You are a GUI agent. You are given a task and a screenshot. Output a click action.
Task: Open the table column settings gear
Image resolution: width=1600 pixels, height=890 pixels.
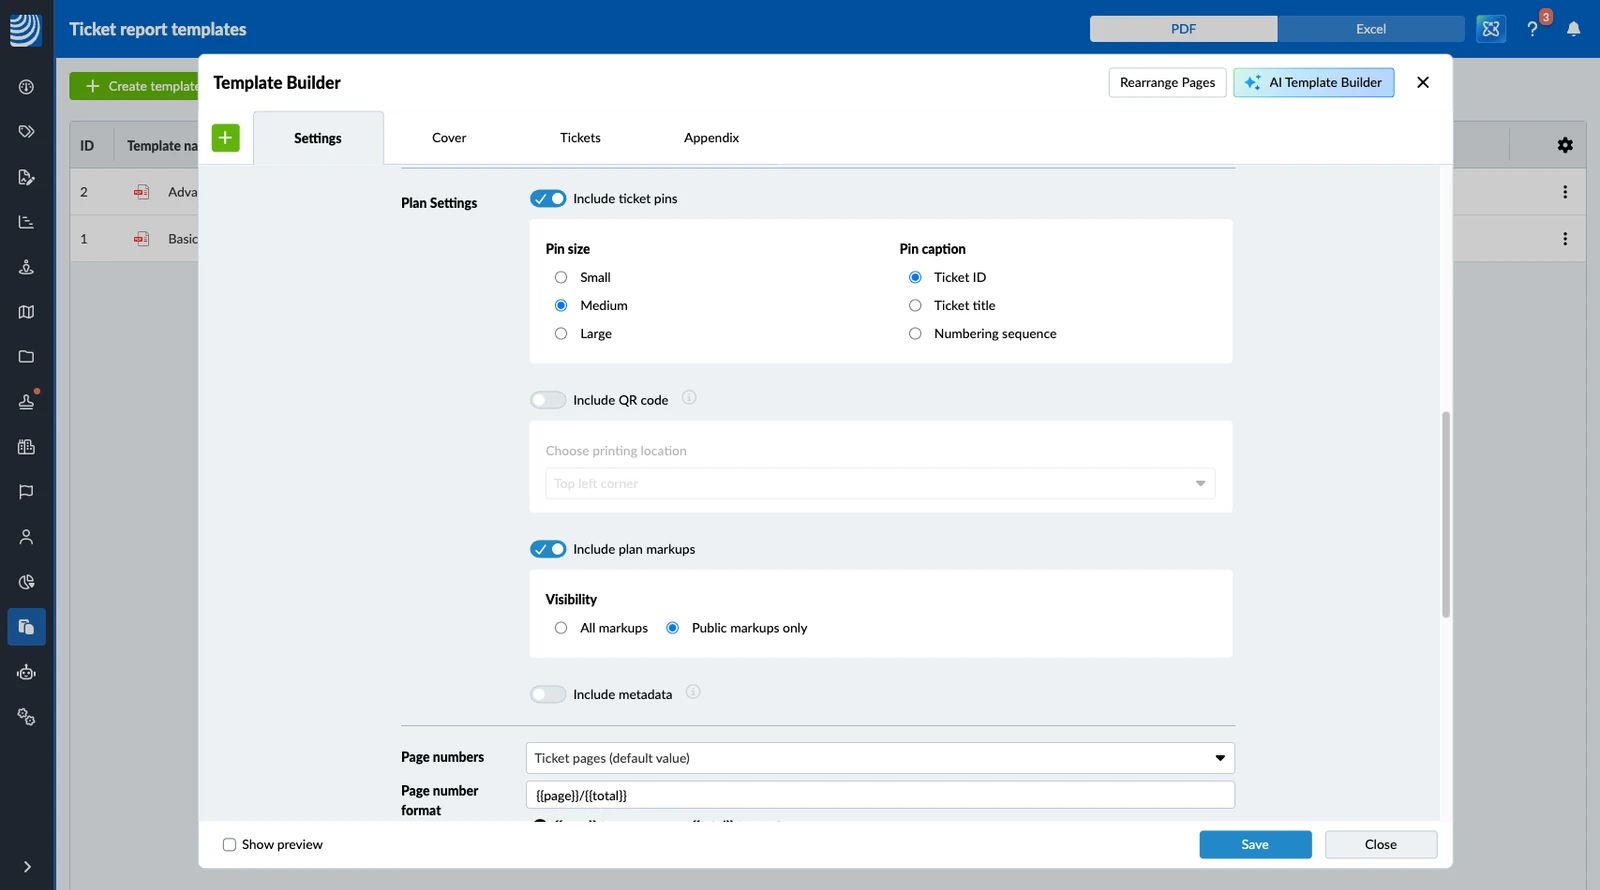click(1565, 145)
